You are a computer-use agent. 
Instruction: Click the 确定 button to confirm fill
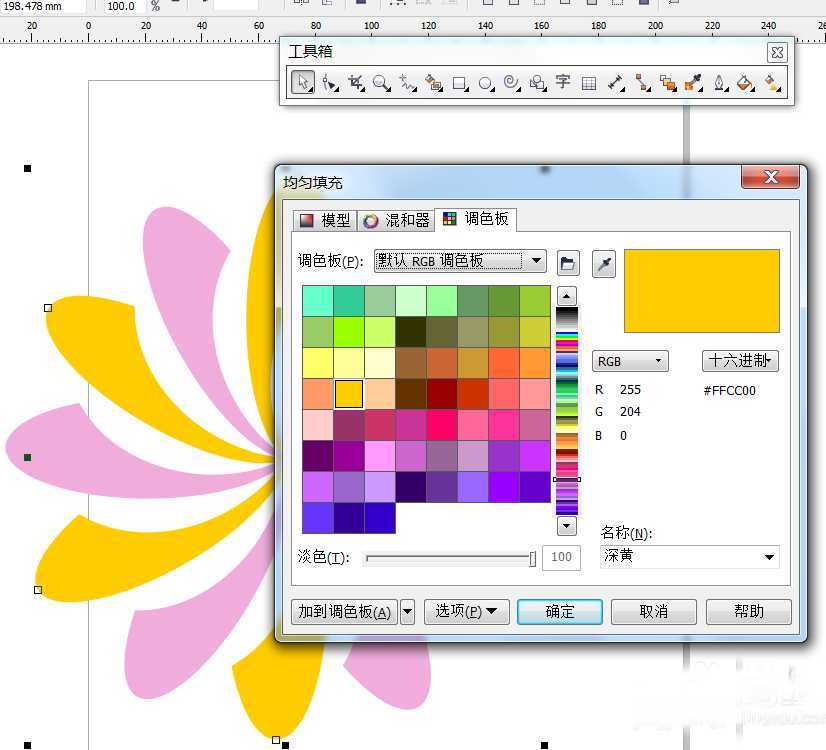[x=559, y=611]
